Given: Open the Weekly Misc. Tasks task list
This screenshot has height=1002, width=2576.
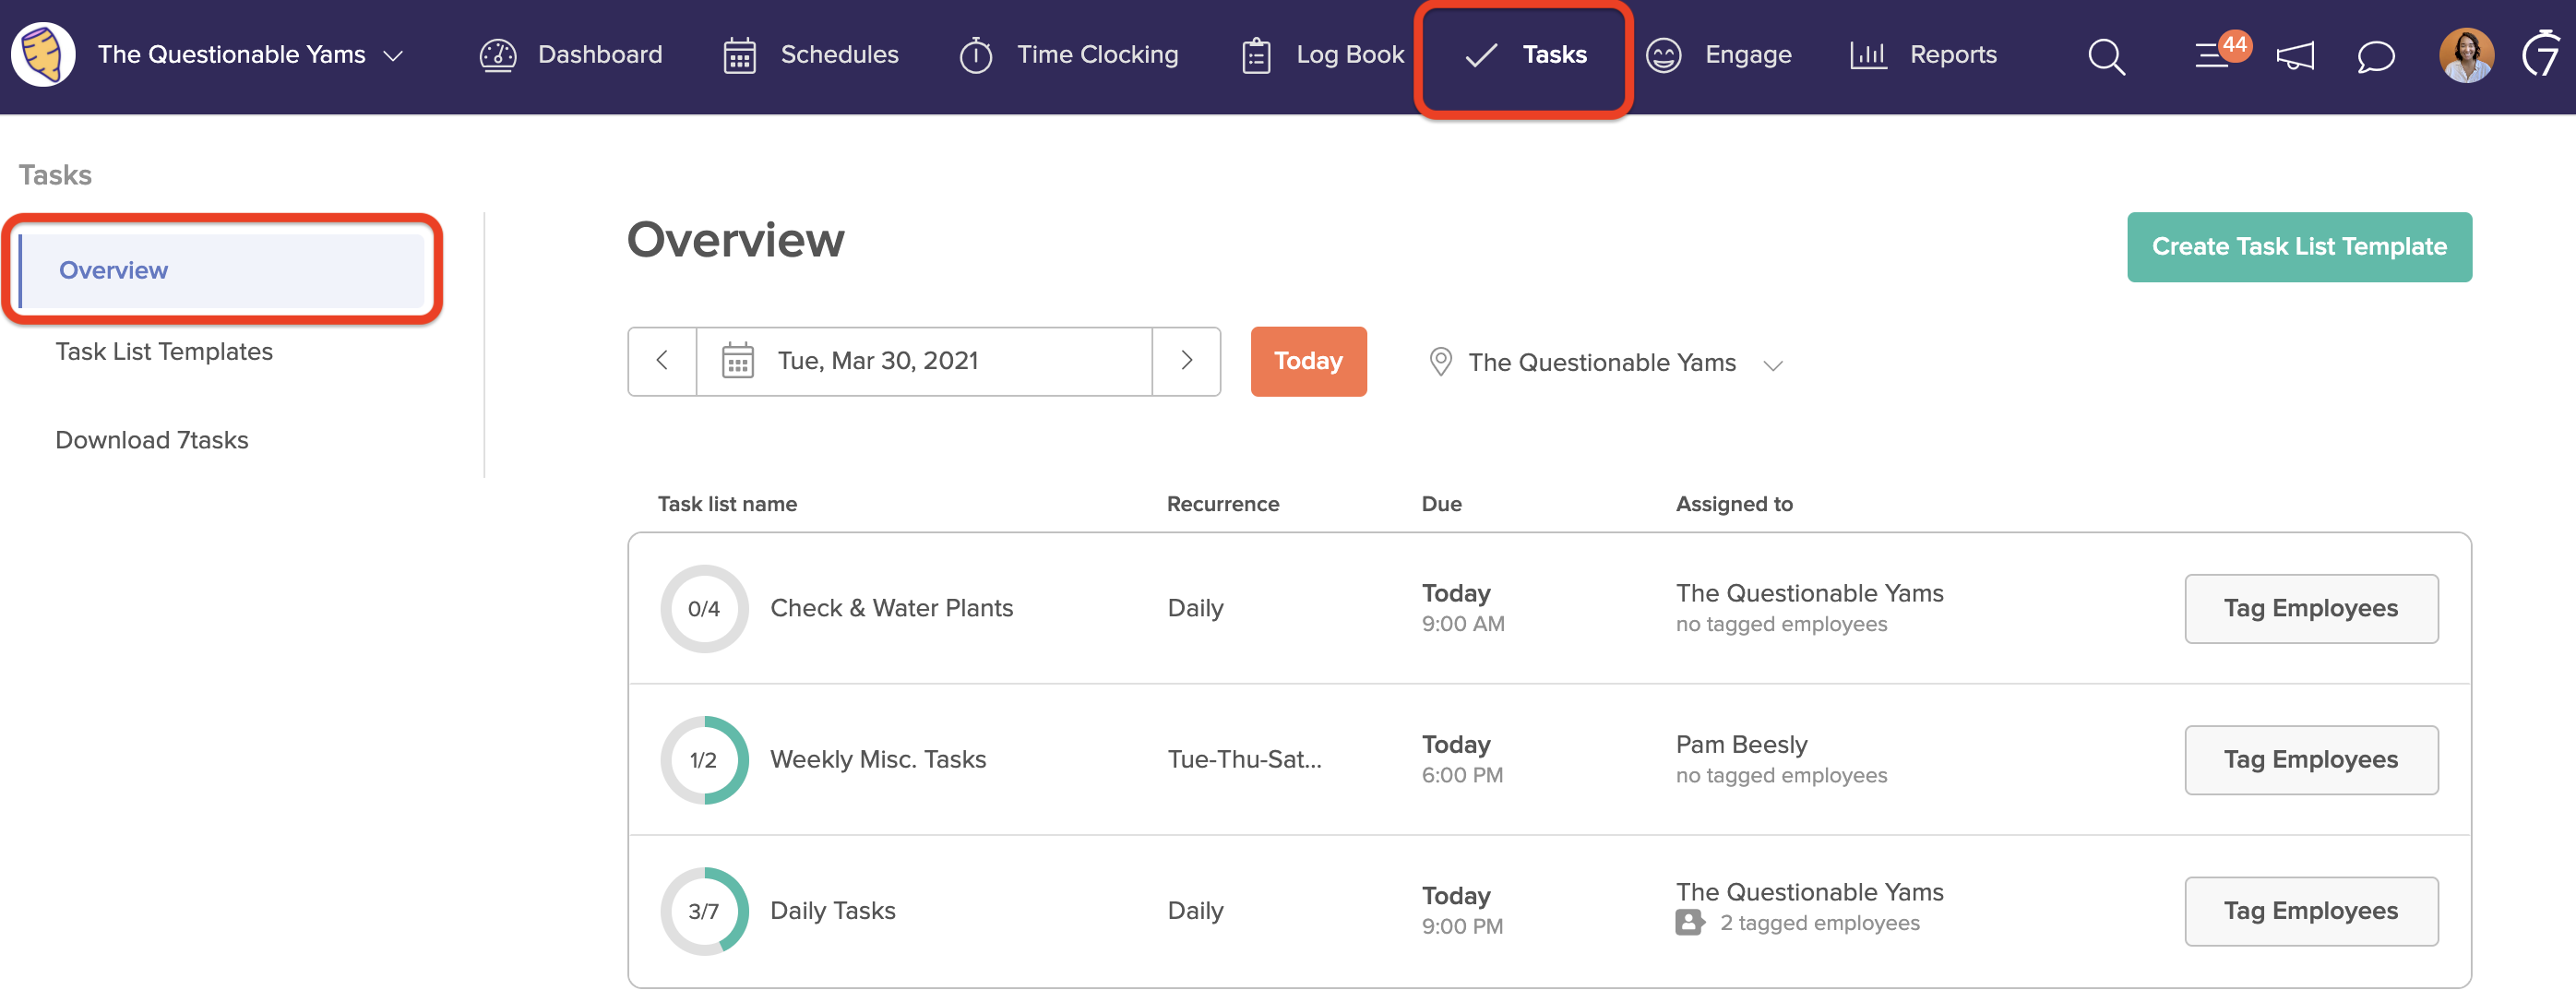Looking at the screenshot, I should (878, 760).
